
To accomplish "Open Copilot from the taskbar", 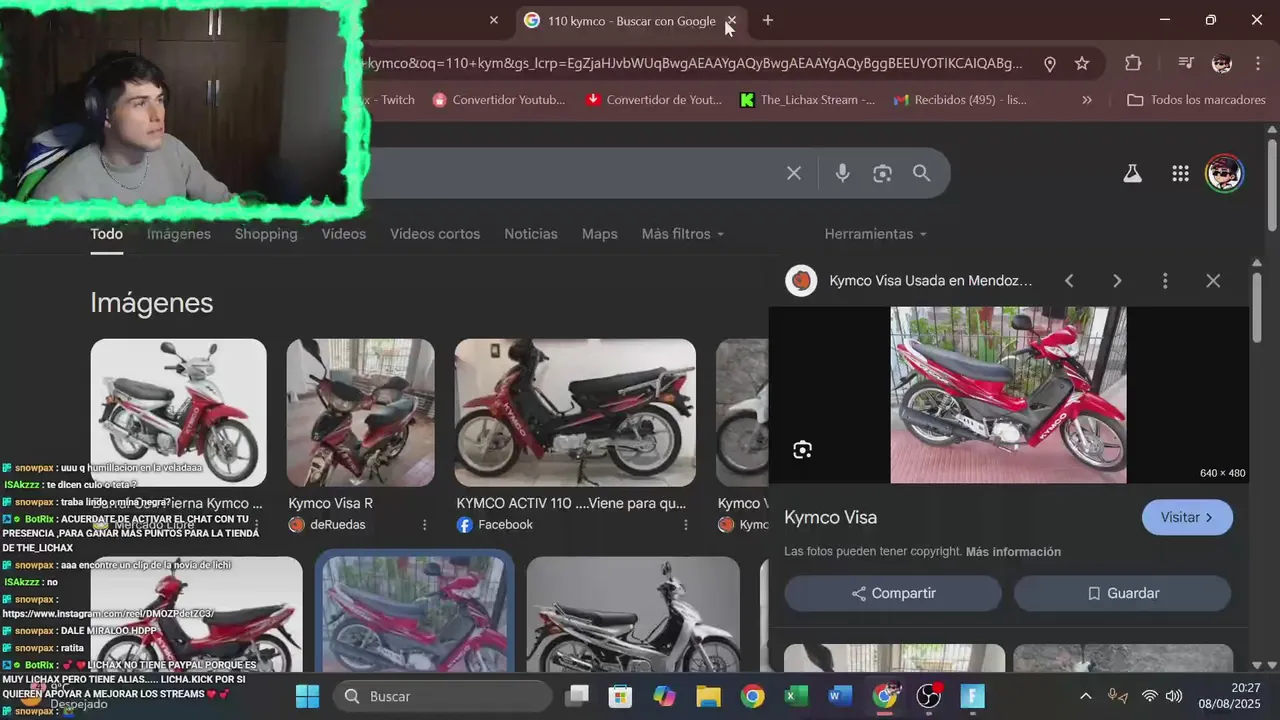I will point(664,696).
